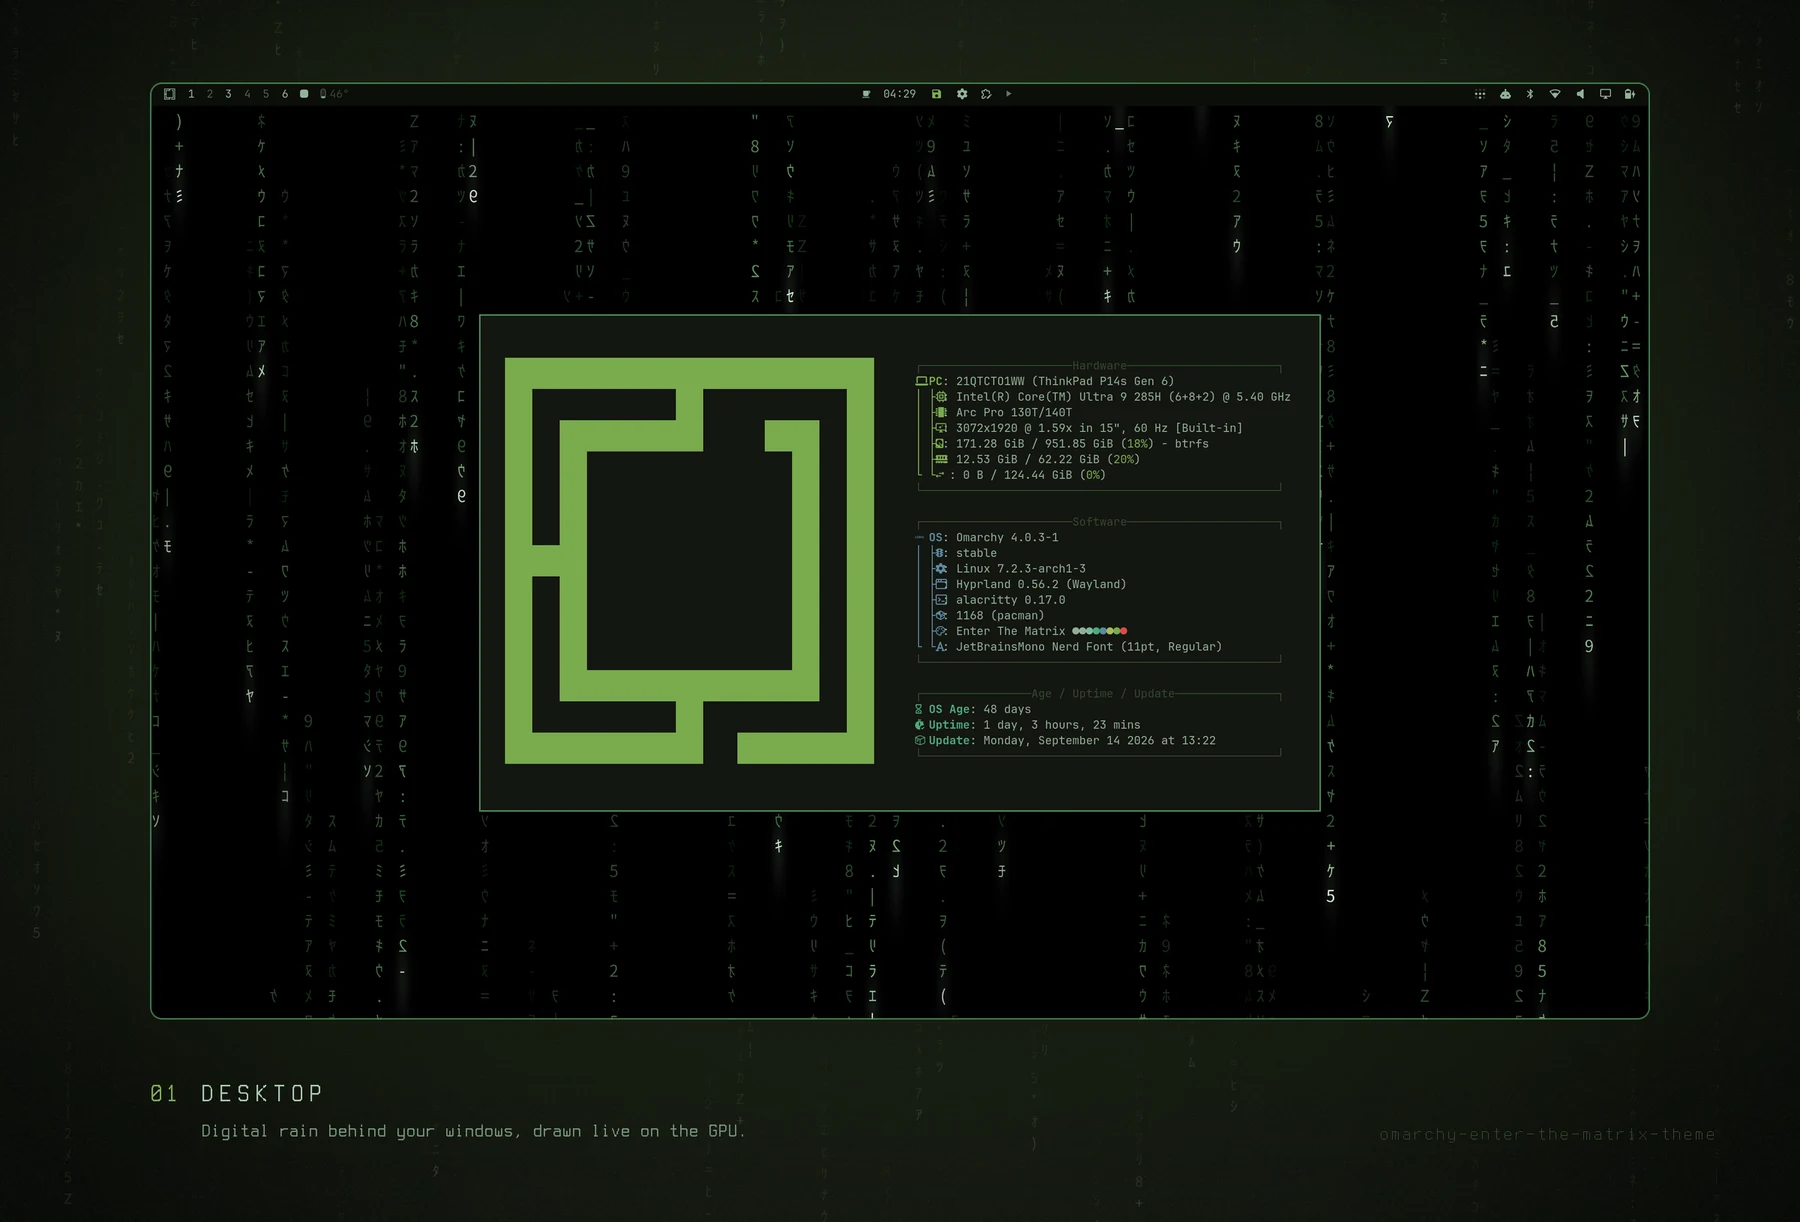Select the OS Age: 48 days line
The height and width of the screenshot is (1222, 1800).
point(973,710)
